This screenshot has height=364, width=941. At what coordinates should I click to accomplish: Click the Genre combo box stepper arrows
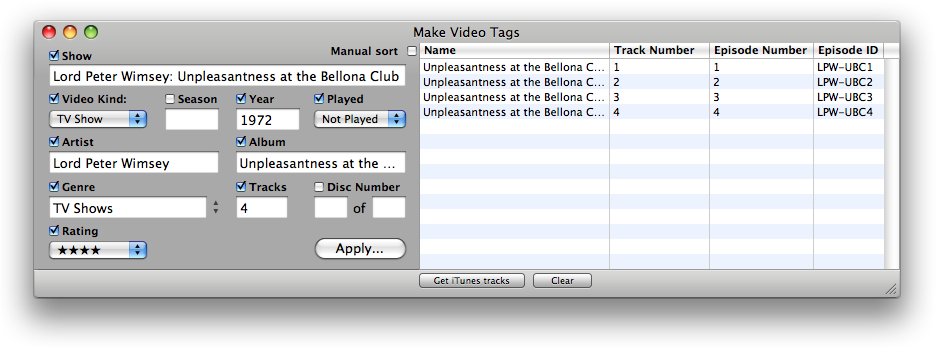(x=215, y=208)
